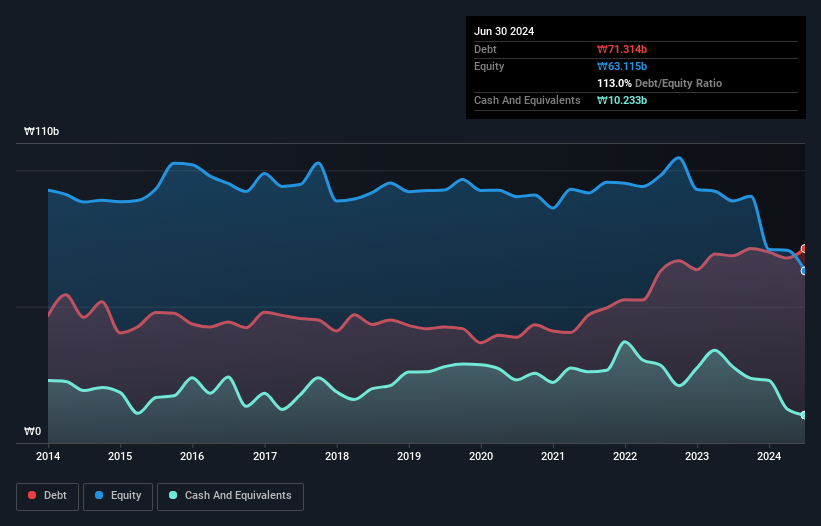Click the Cash And Equivalents tooltip label
The image size is (821, 526).
527,100
